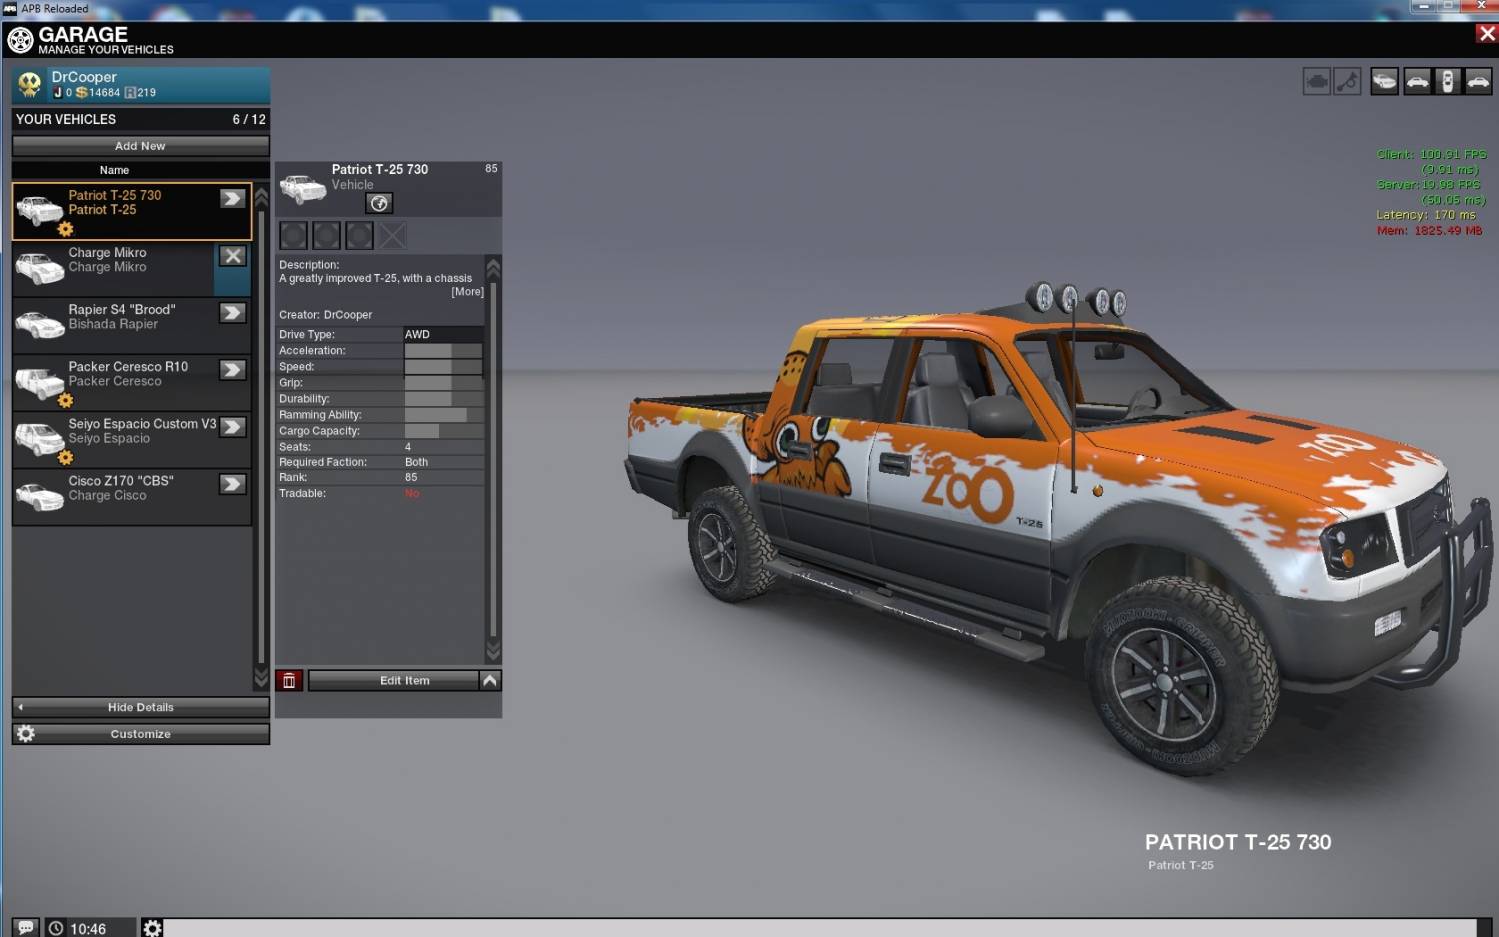Open the Customize button
The height and width of the screenshot is (937, 1499).
point(140,734)
